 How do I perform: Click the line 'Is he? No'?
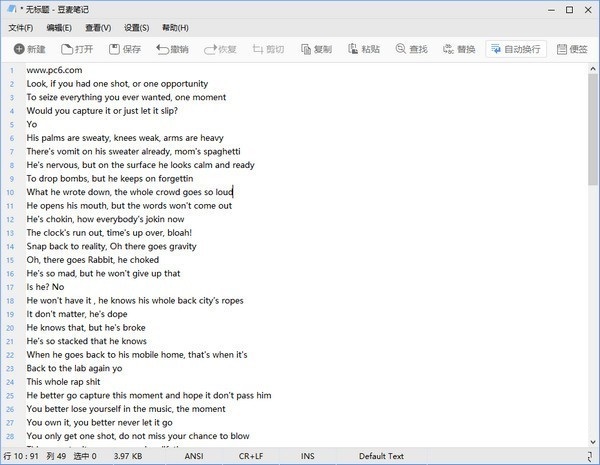pos(45,287)
